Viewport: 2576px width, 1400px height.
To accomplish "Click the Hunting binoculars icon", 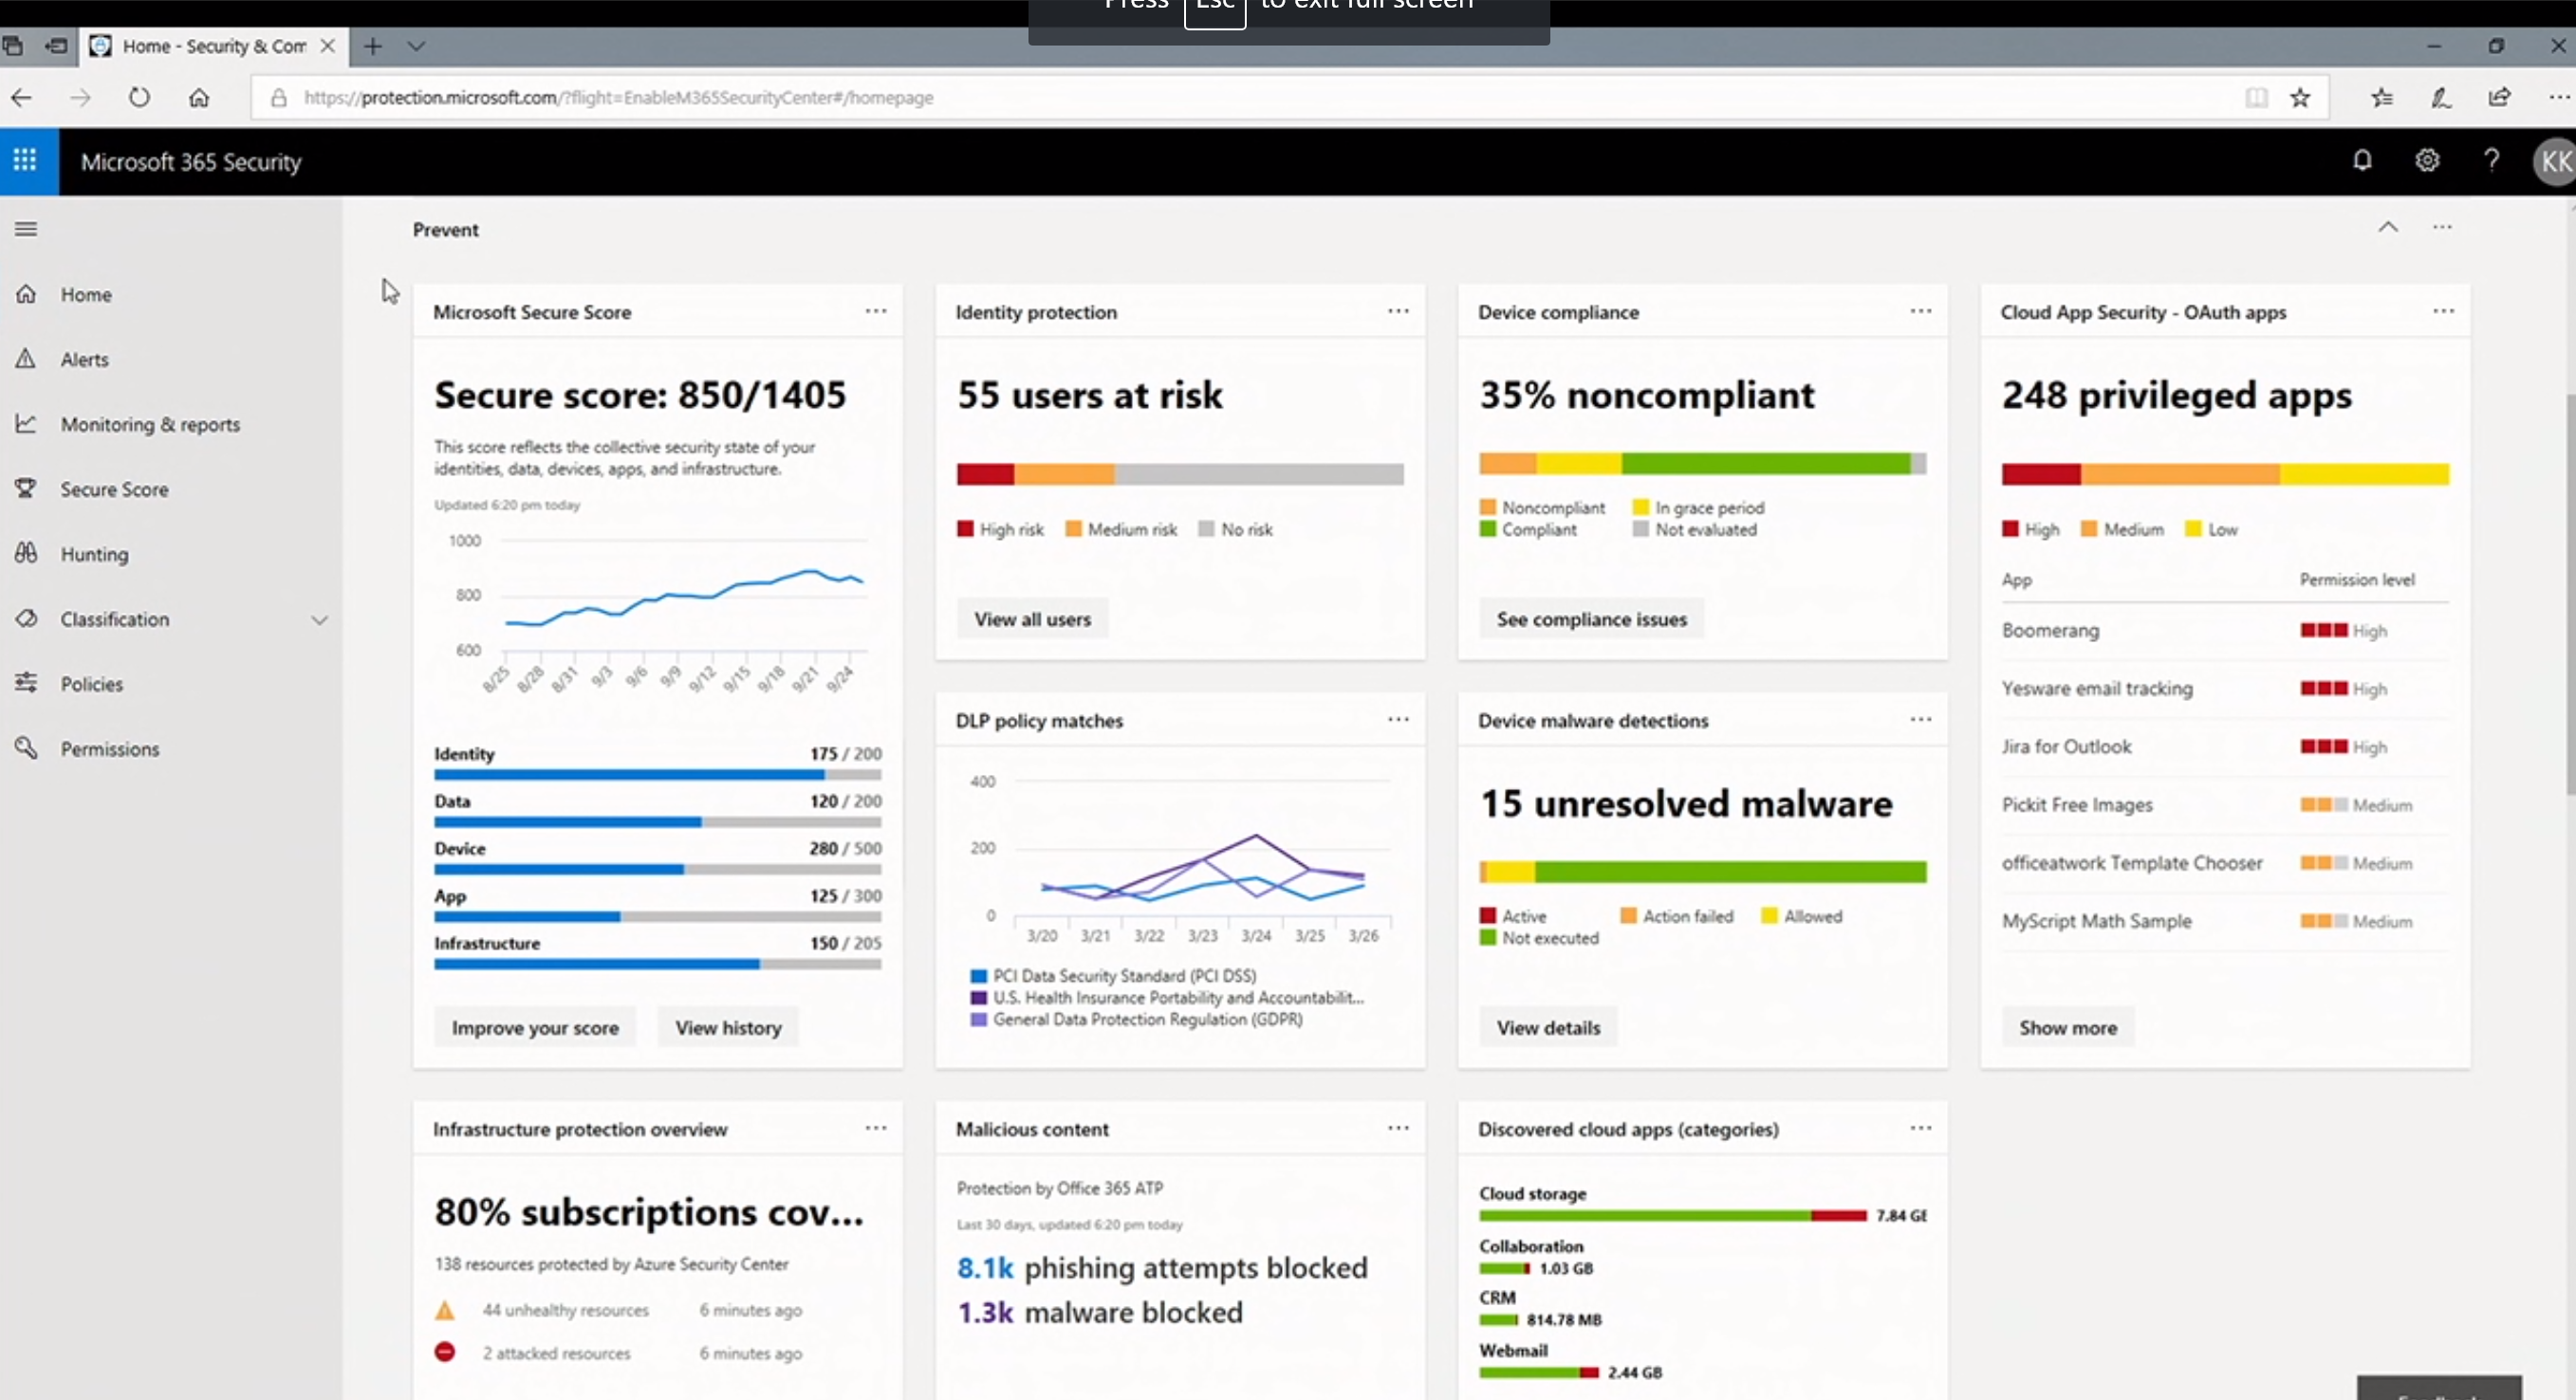I will tap(26, 553).
